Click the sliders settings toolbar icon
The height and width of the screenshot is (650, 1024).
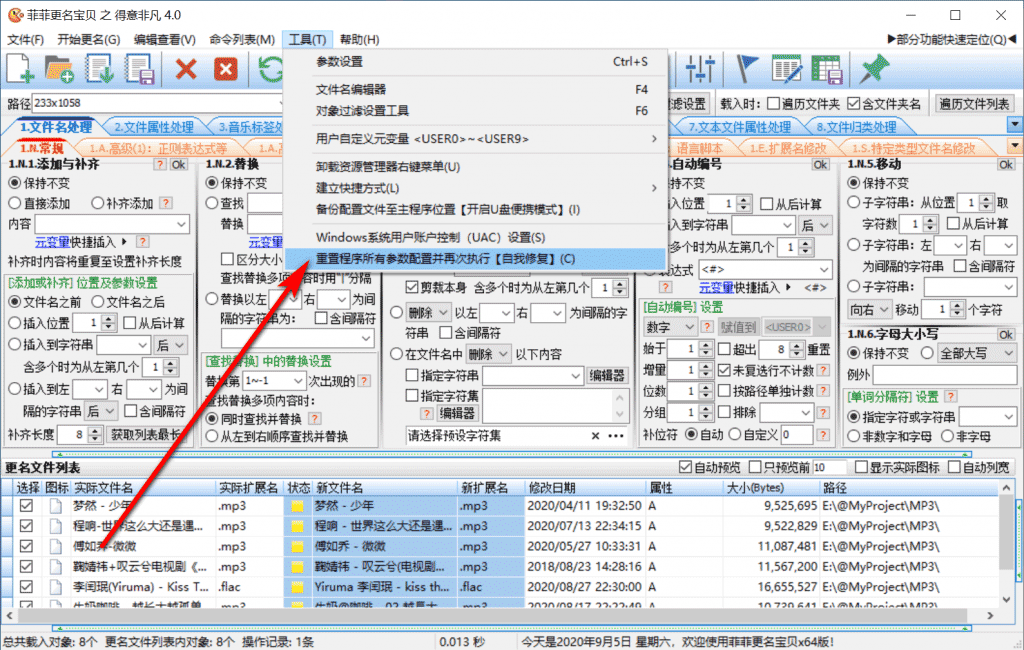(x=699, y=69)
